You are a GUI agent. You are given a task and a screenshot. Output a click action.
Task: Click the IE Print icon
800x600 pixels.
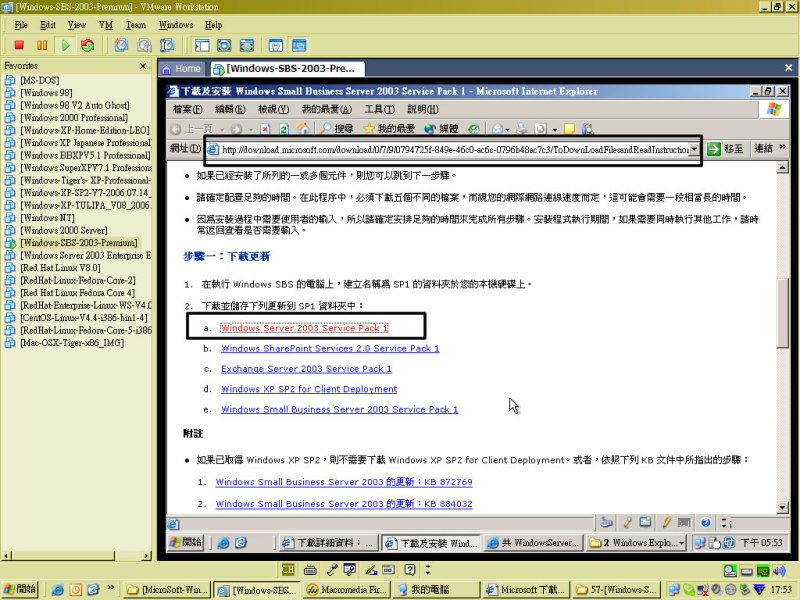point(521,129)
